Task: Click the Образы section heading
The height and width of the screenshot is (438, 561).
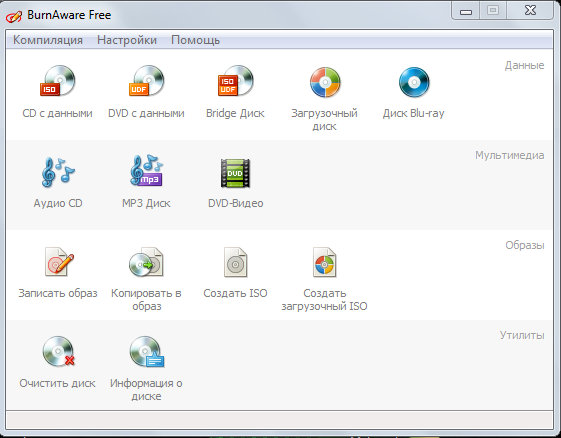Action: [525, 245]
